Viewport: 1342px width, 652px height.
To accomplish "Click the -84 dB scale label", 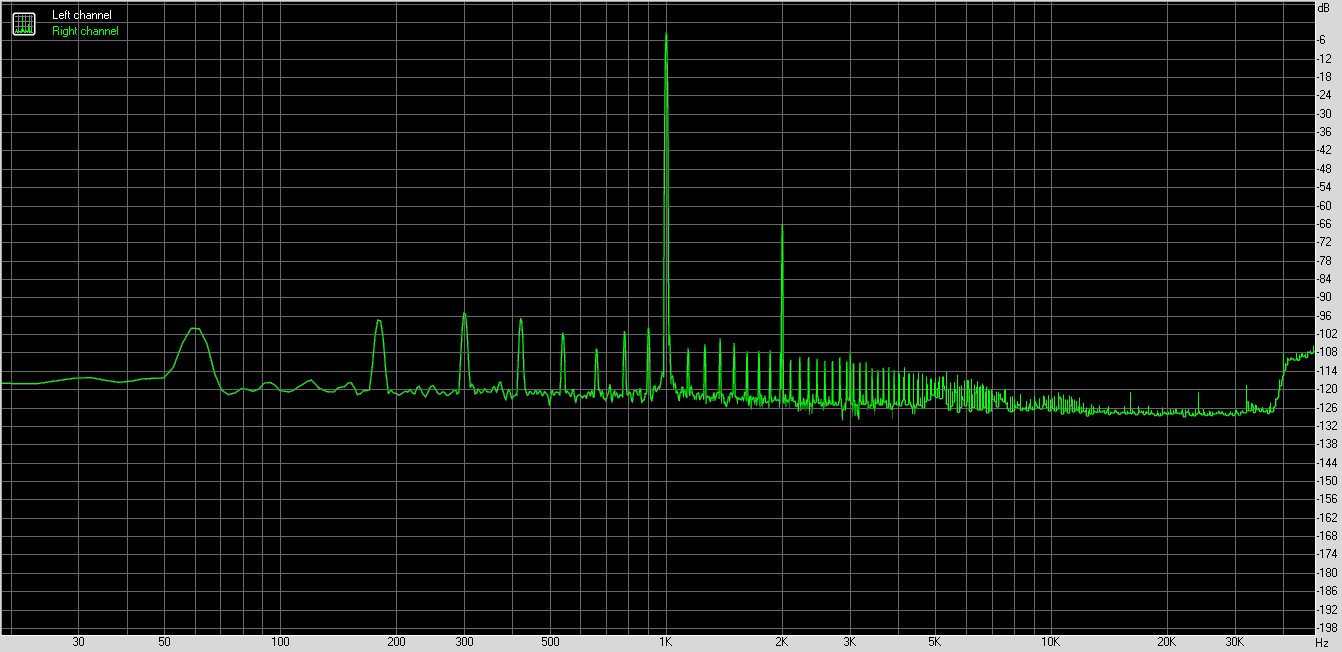I will click(x=1324, y=278).
